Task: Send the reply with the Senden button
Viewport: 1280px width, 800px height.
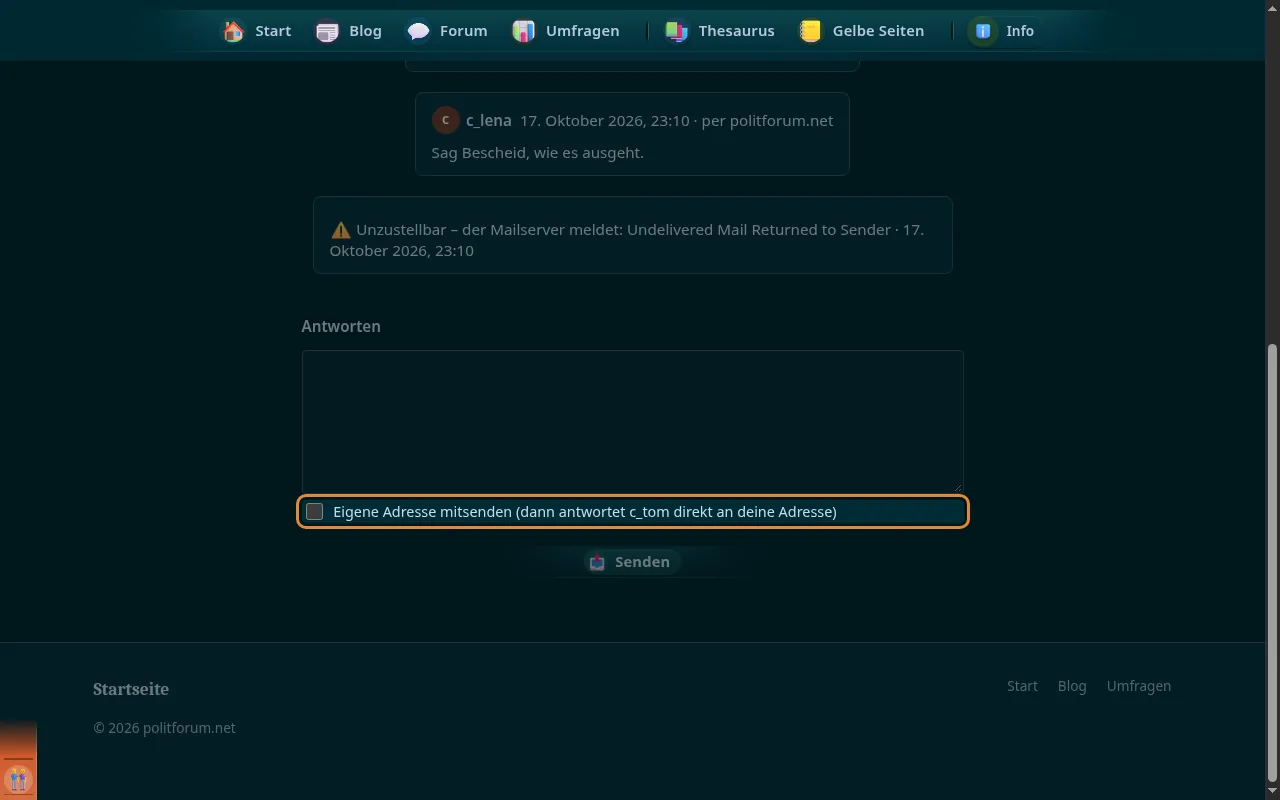Action: pyautogui.click(x=632, y=562)
